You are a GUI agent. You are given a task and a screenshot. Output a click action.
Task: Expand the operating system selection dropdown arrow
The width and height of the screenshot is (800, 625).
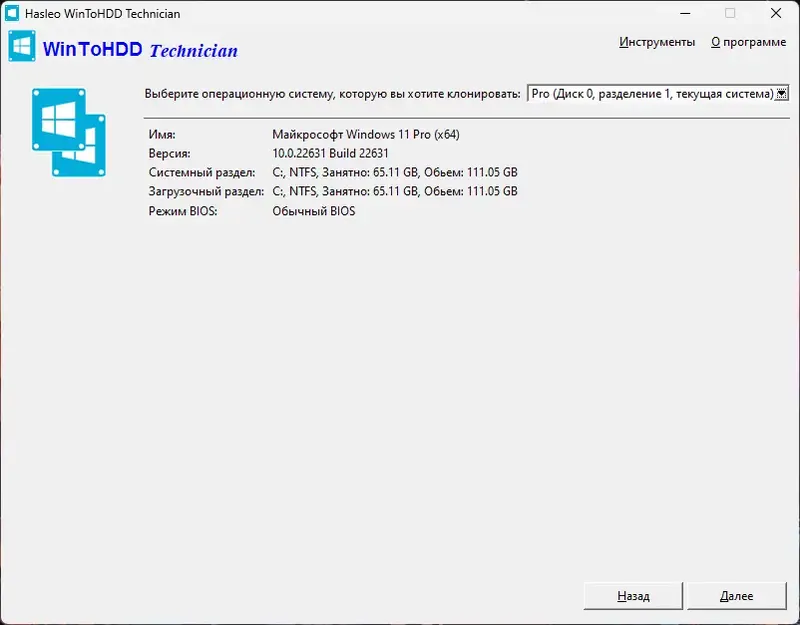[781, 94]
